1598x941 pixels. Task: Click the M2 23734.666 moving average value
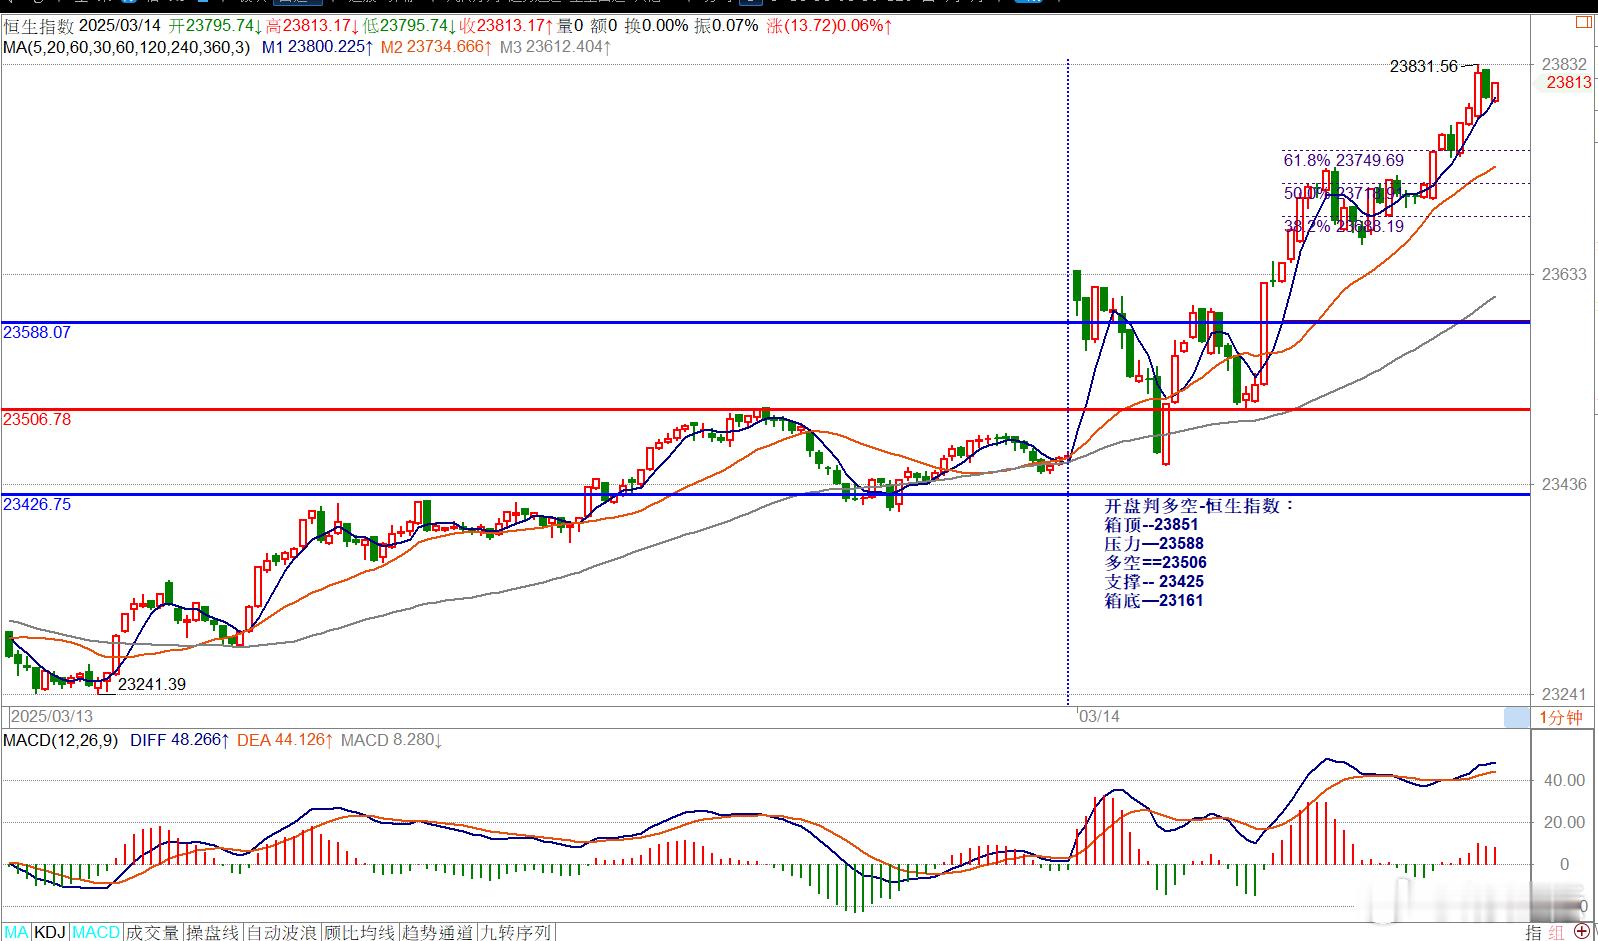(x=436, y=46)
